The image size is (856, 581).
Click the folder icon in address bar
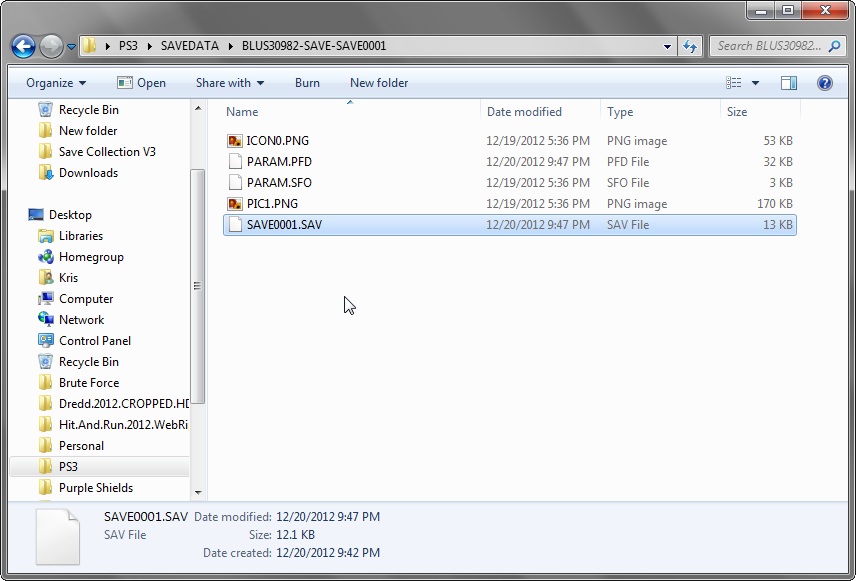pyautogui.click(x=90, y=46)
